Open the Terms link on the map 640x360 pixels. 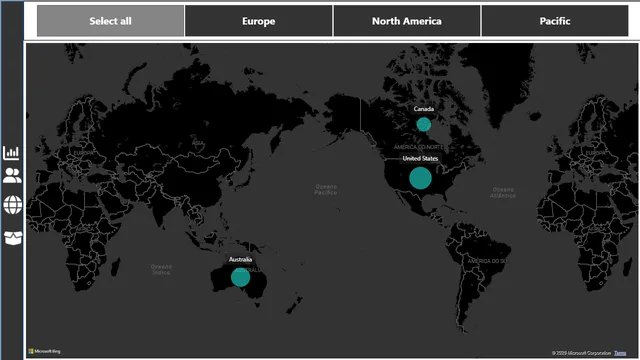pos(620,353)
